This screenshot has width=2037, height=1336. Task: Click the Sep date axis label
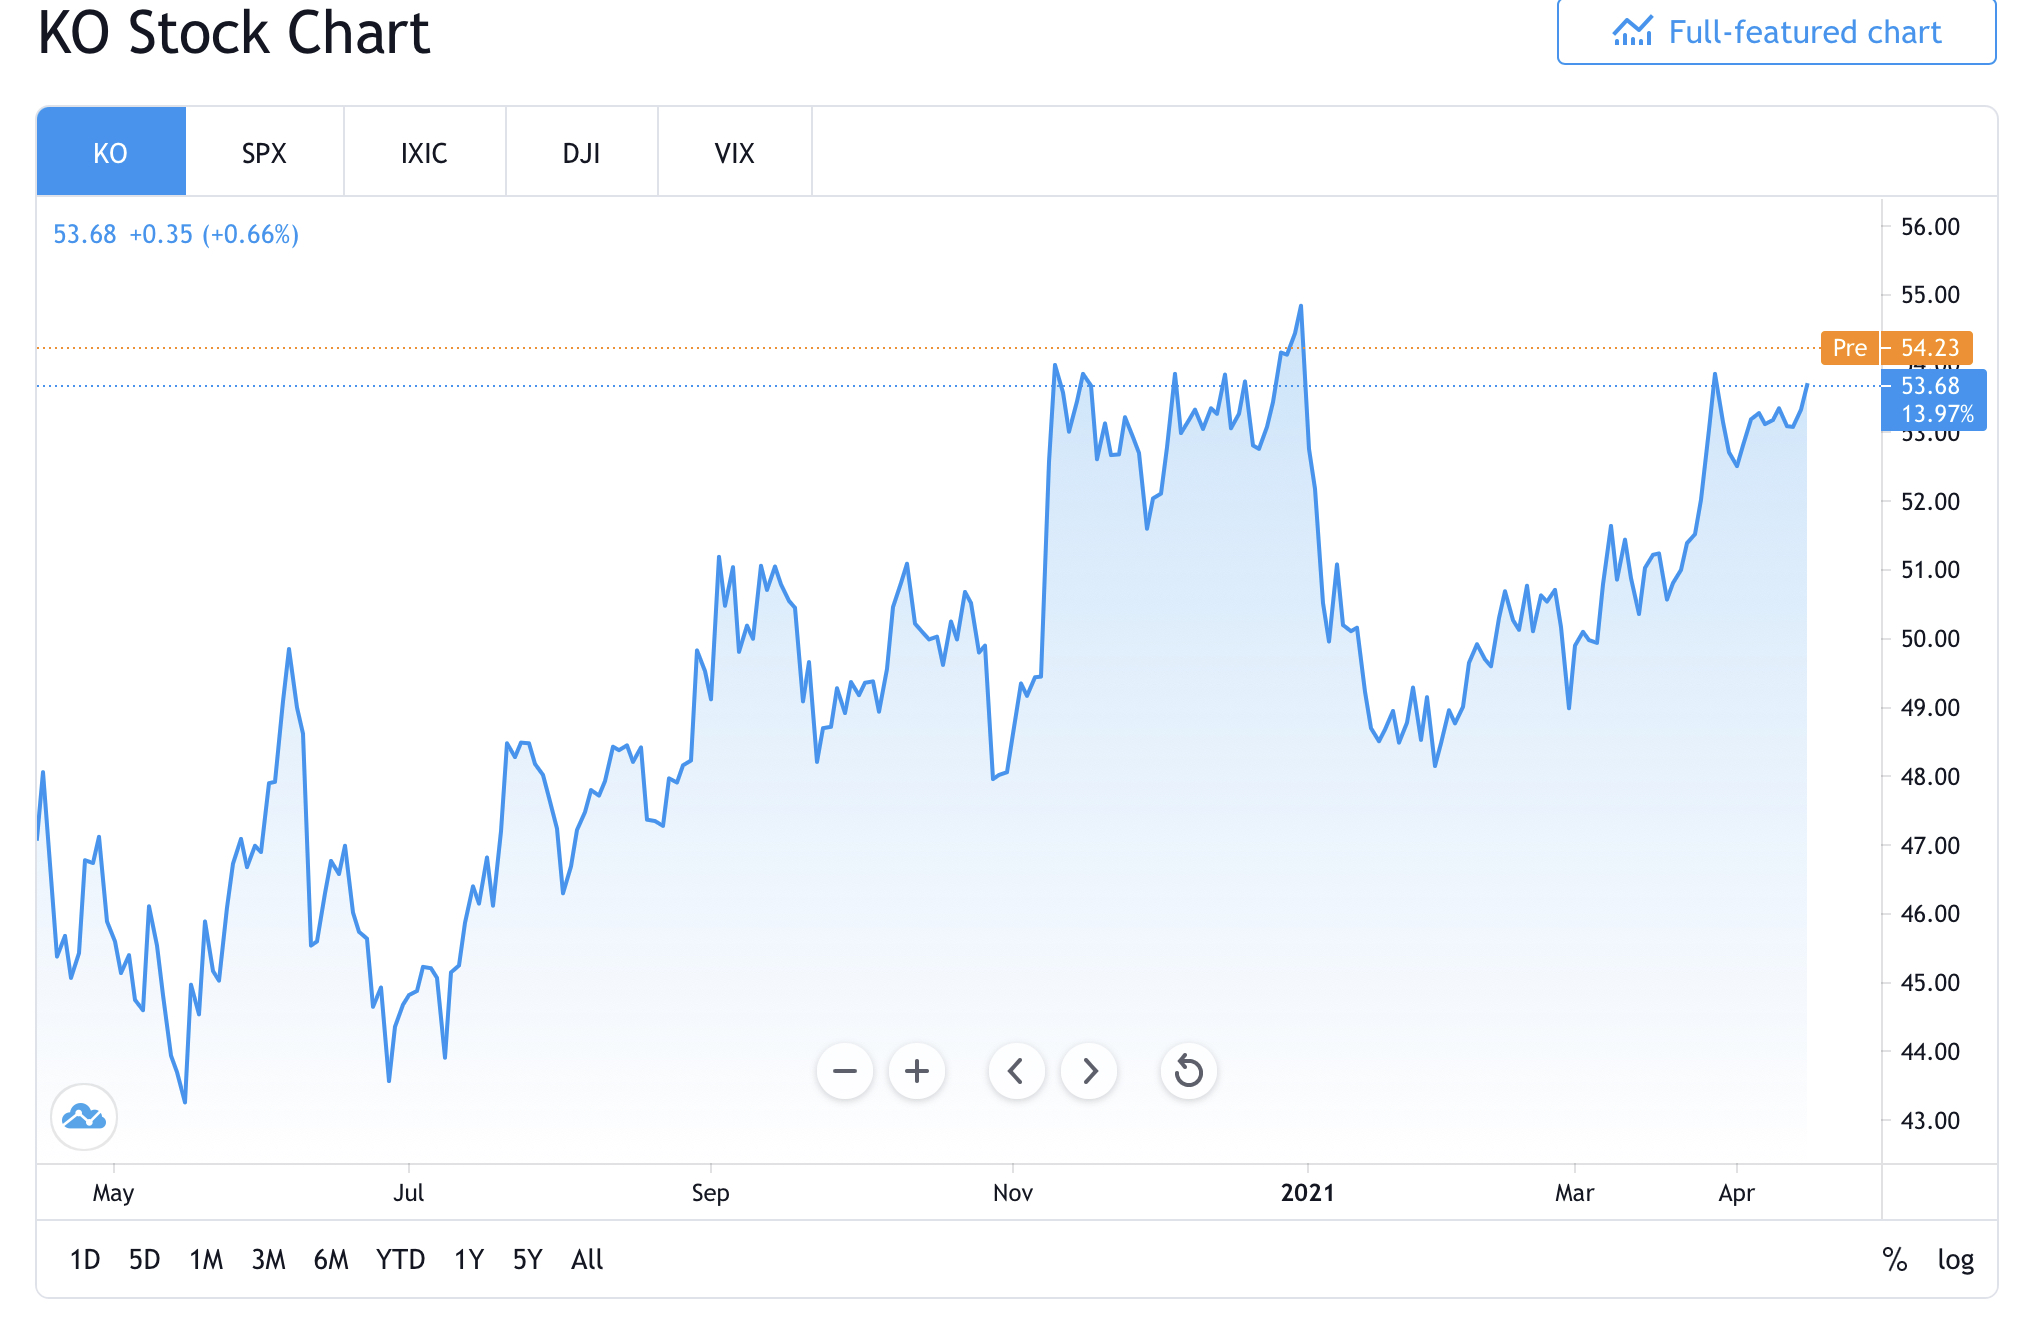[x=711, y=1192]
